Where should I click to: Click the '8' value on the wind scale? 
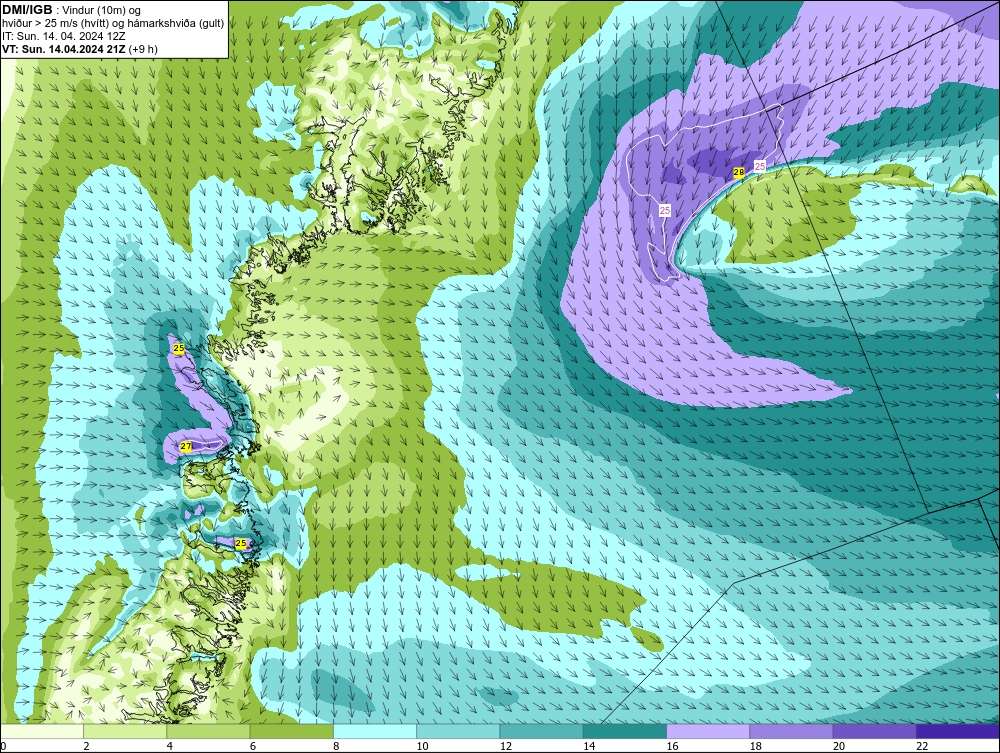pyautogui.click(x=336, y=747)
